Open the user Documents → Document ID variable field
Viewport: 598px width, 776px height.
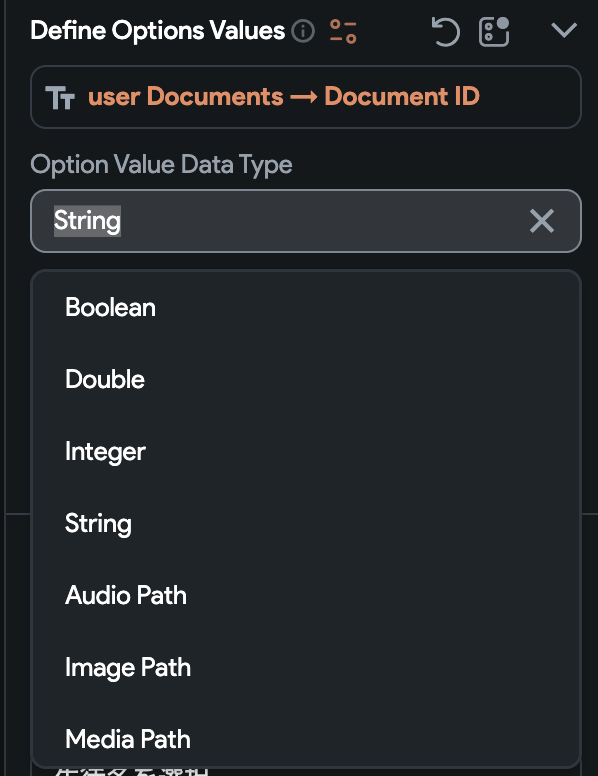click(305, 97)
